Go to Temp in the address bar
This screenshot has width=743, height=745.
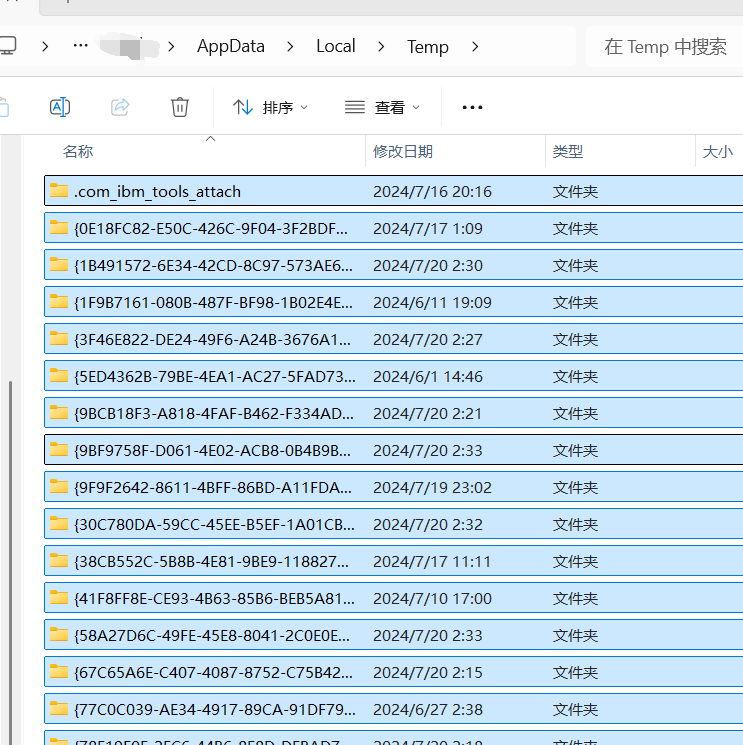pos(428,47)
